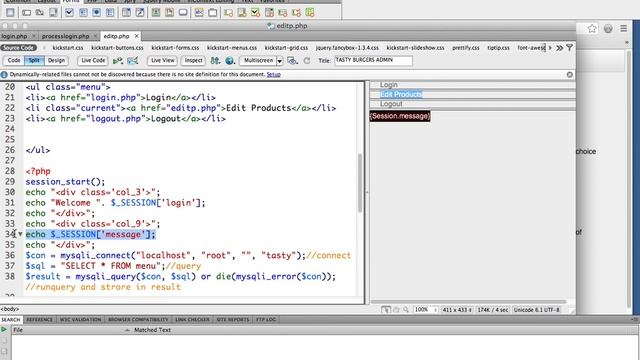The image size is (640, 360).
Task: Insert Spry Validation Checkbox
Action: point(256,13)
